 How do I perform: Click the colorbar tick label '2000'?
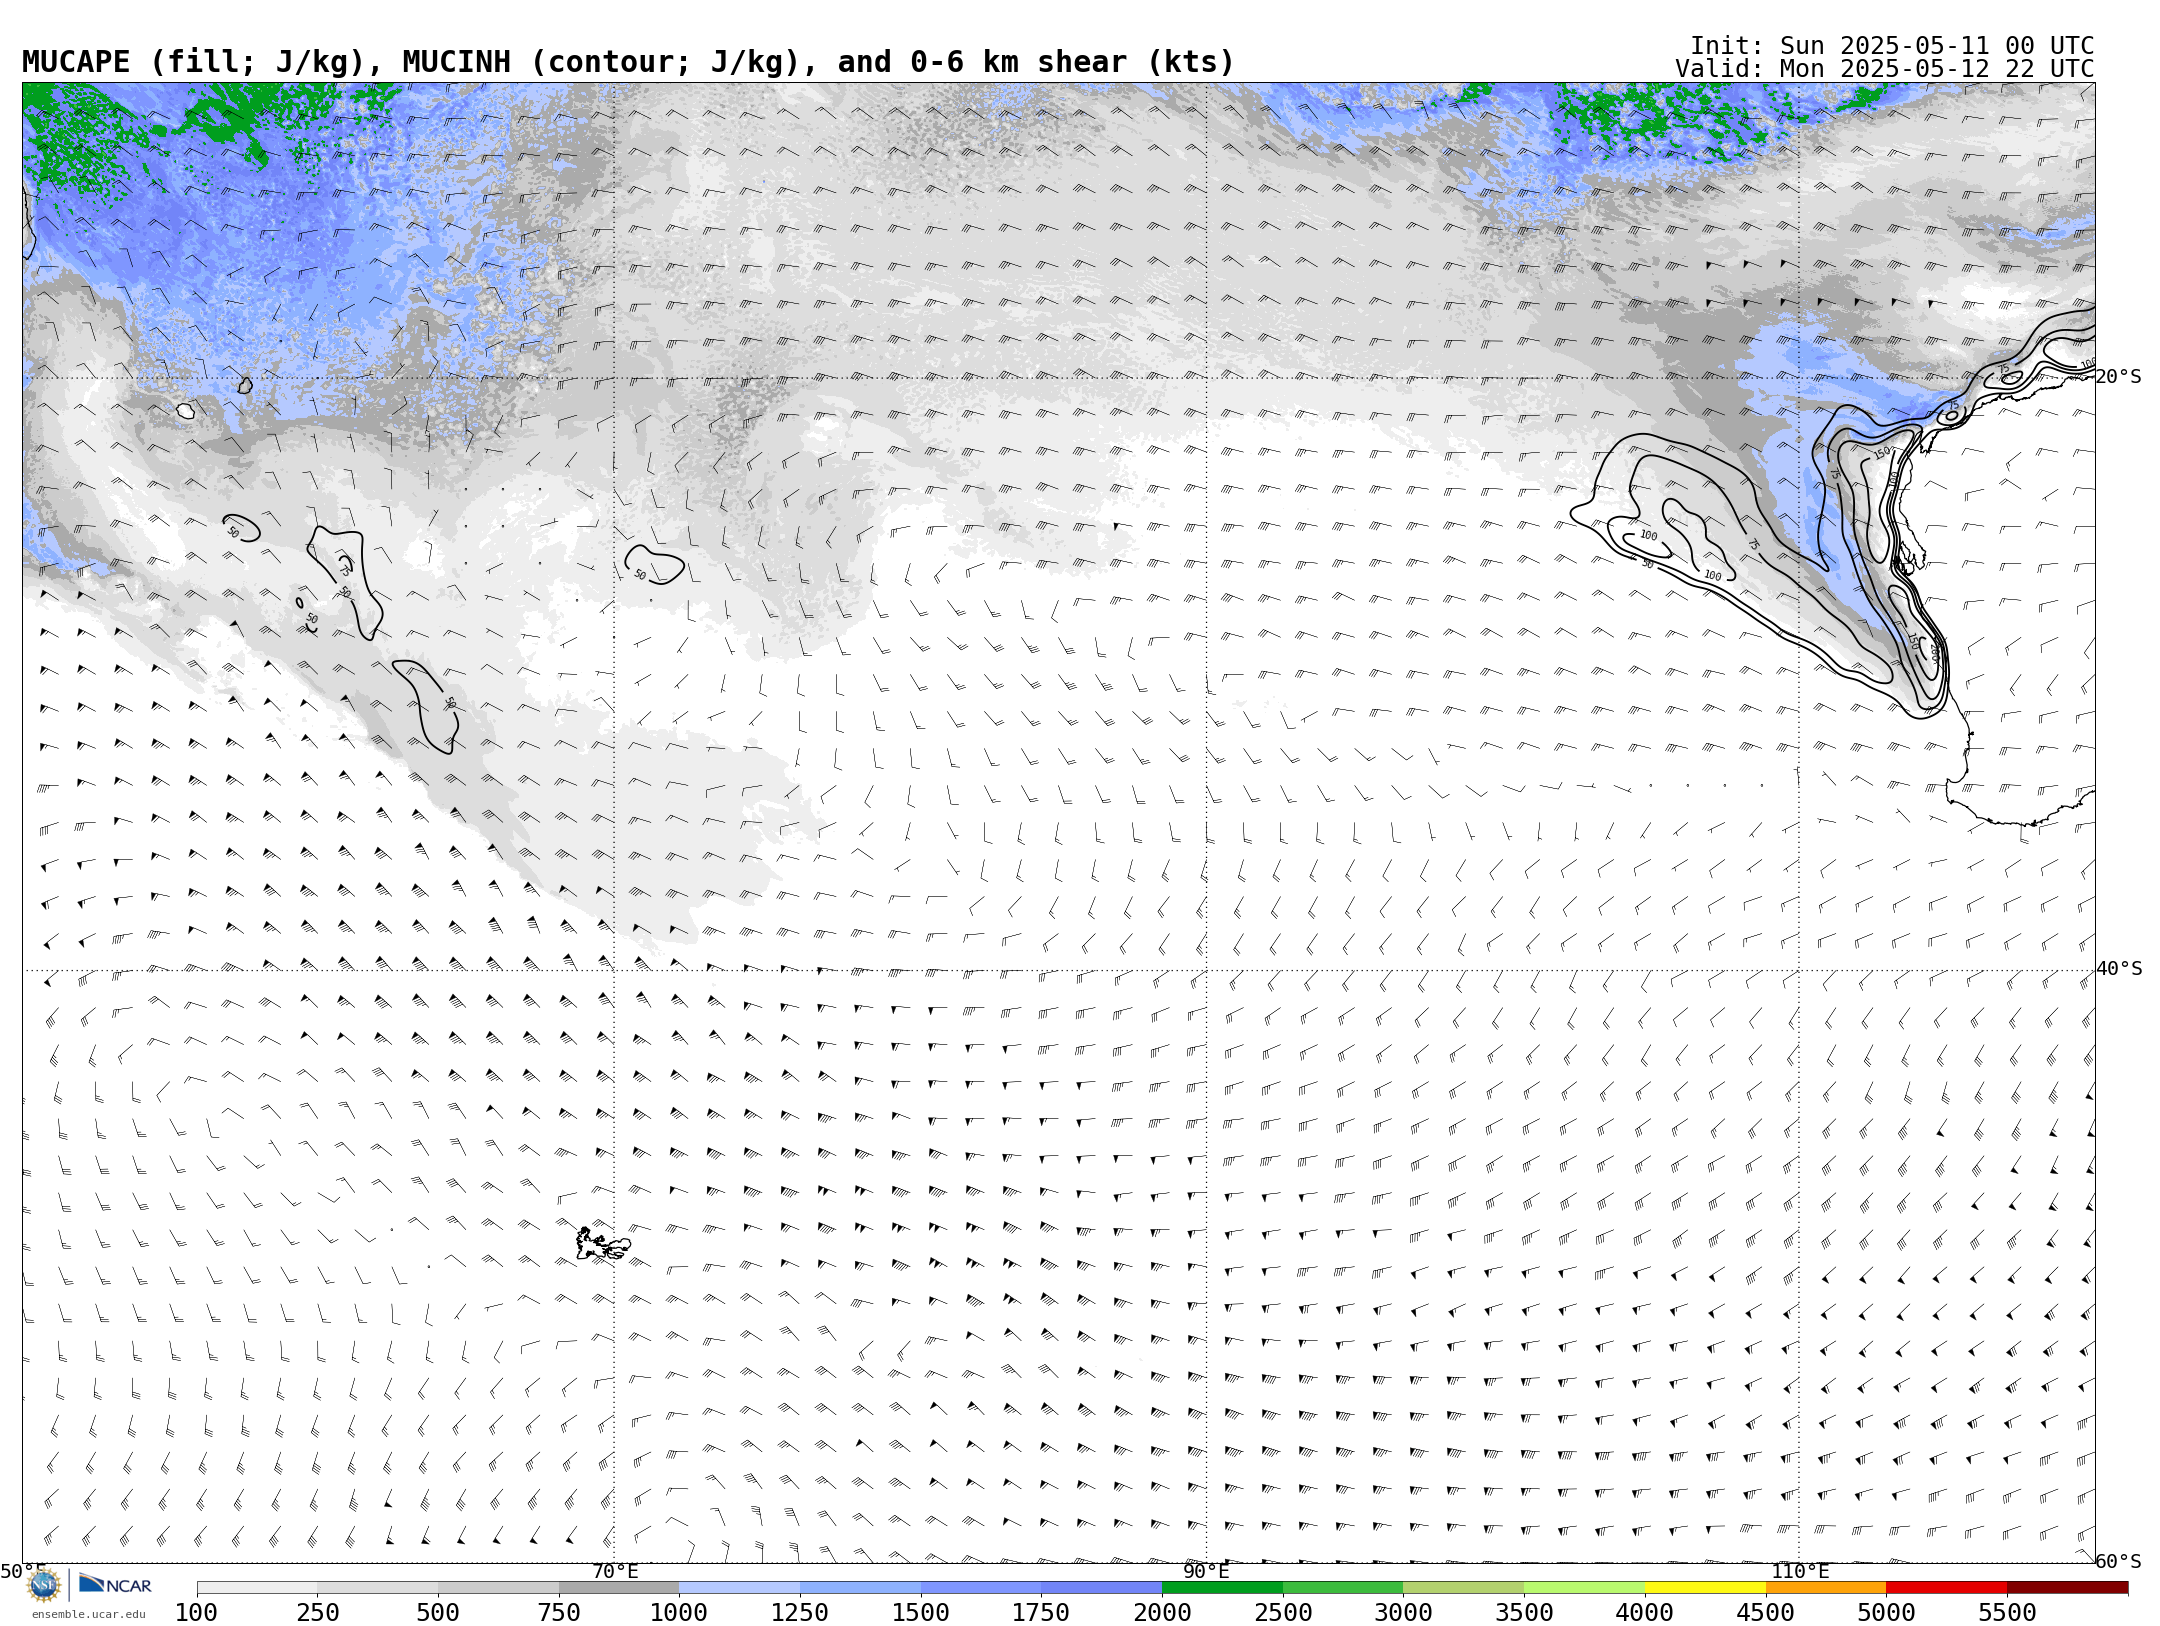tap(1162, 1613)
